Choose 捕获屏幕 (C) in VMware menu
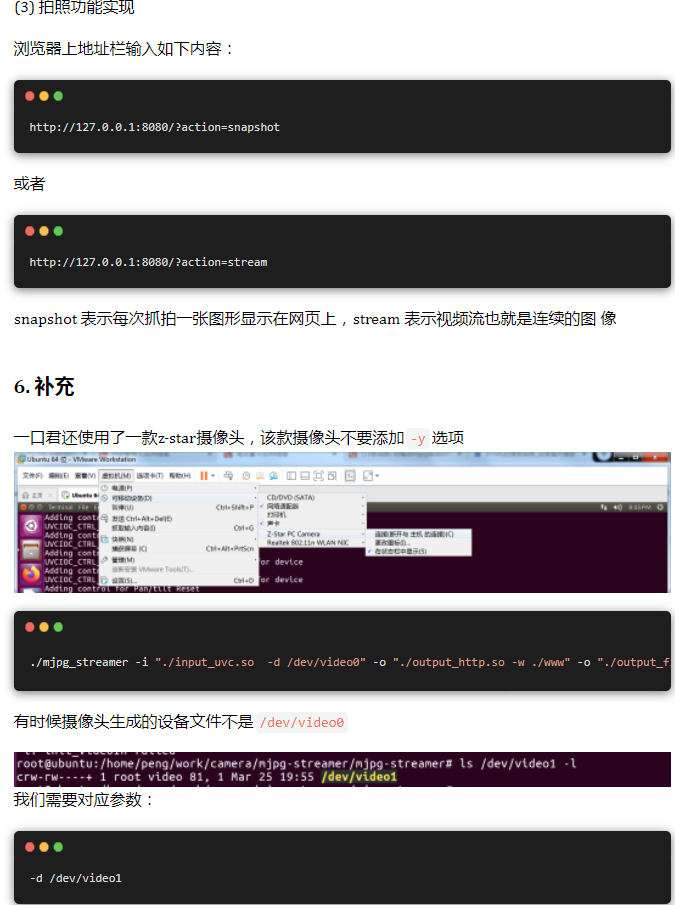 pos(178,549)
